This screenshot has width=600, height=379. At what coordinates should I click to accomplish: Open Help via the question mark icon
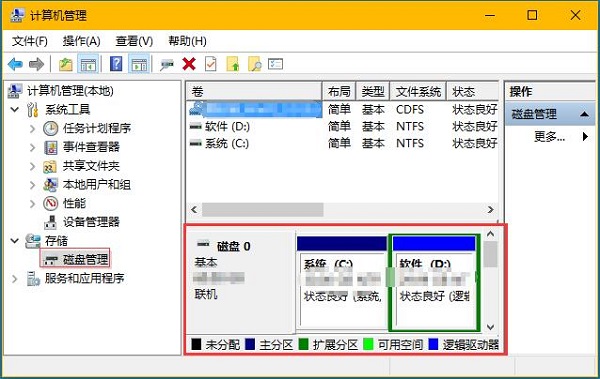point(116,64)
